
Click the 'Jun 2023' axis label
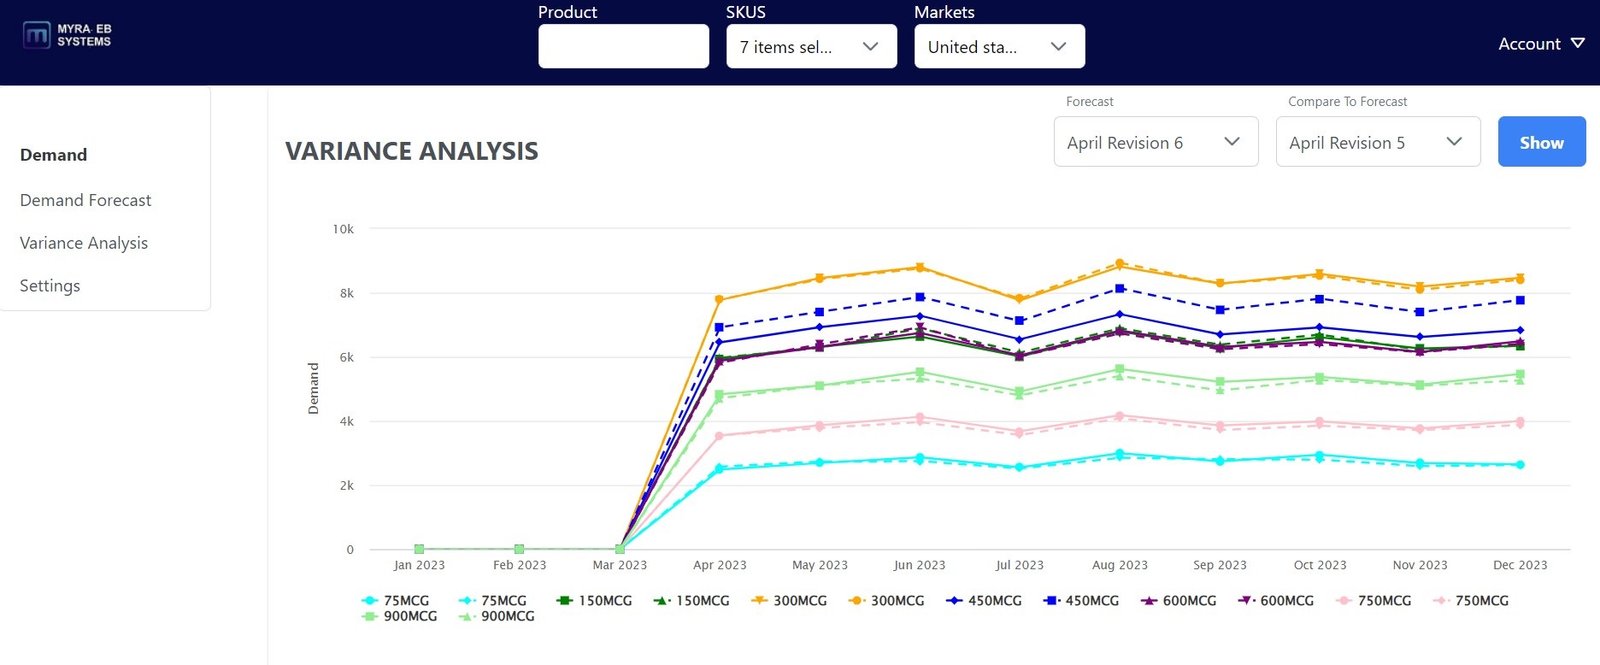pyautogui.click(x=919, y=565)
